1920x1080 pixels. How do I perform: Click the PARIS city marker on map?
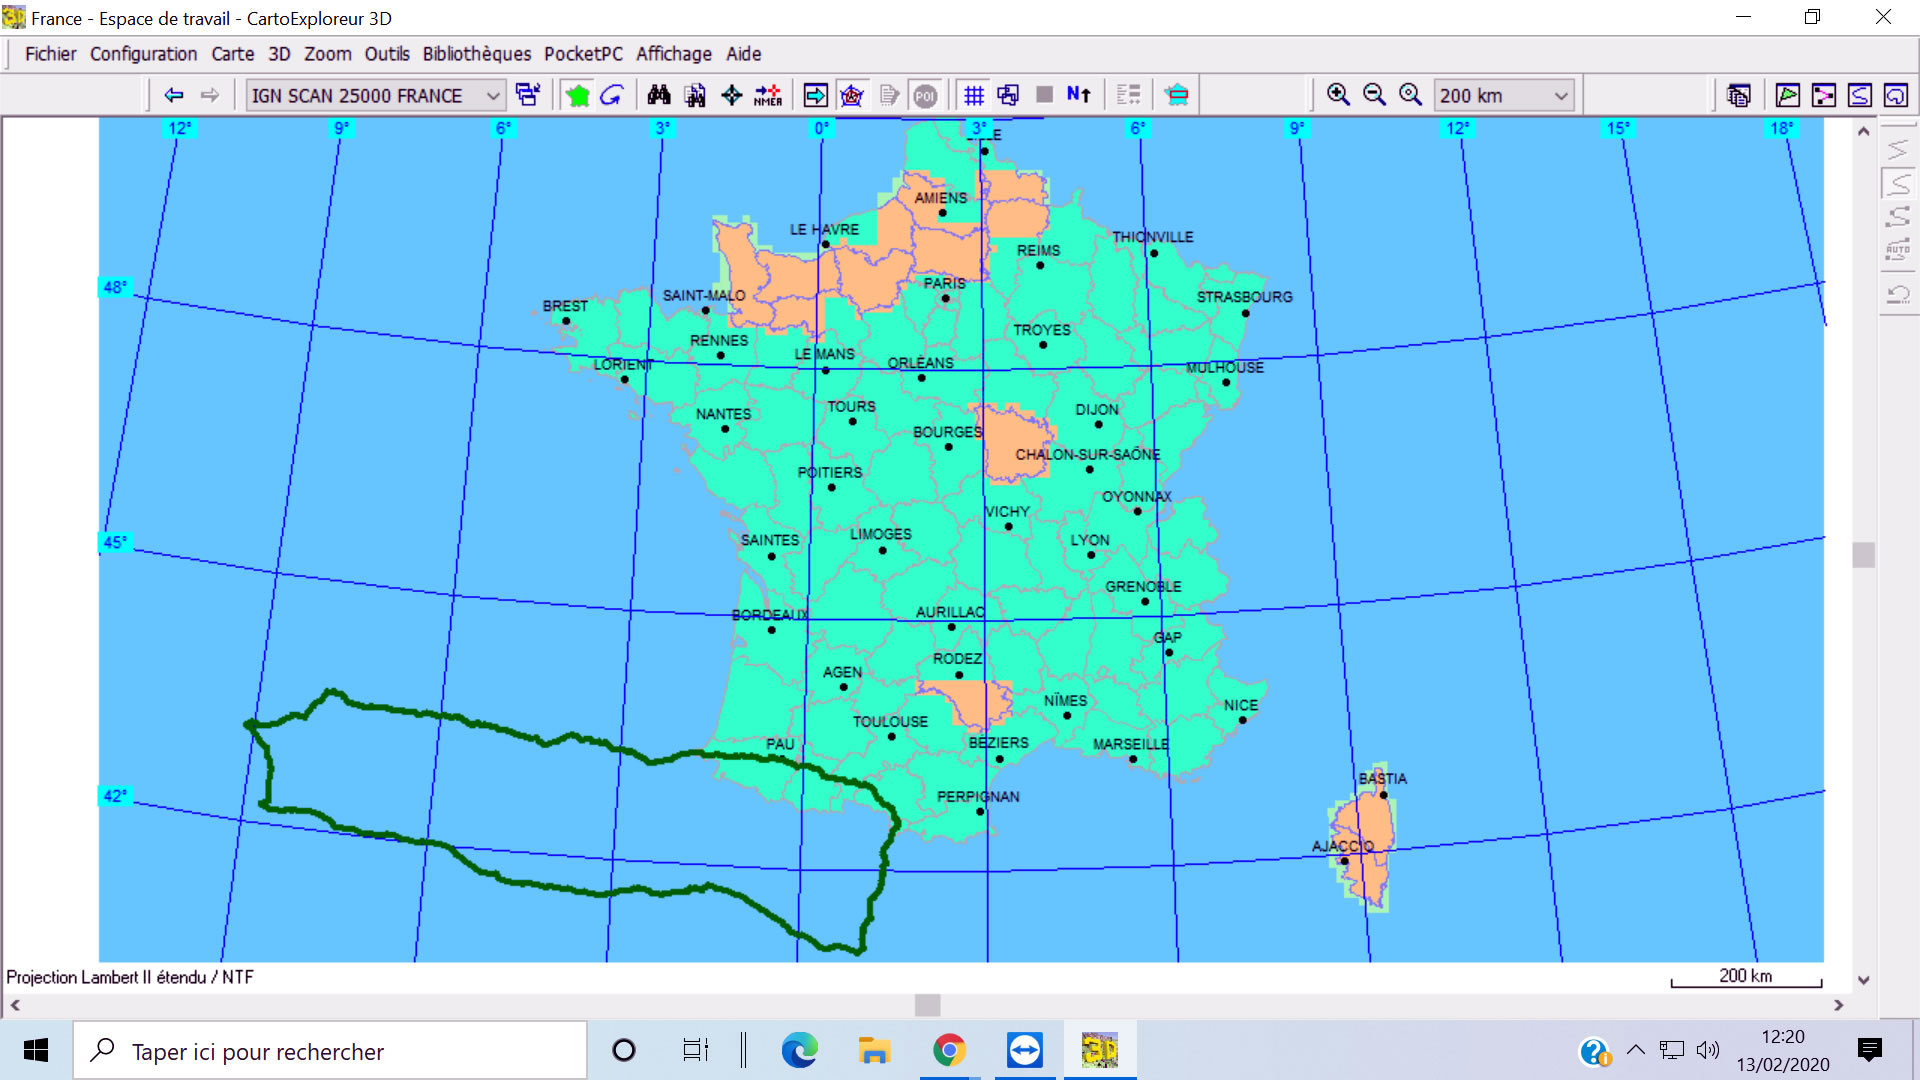(945, 298)
